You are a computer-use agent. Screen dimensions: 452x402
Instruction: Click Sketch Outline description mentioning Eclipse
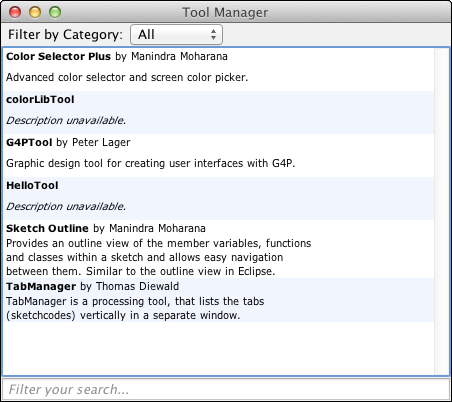tap(159, 257)
